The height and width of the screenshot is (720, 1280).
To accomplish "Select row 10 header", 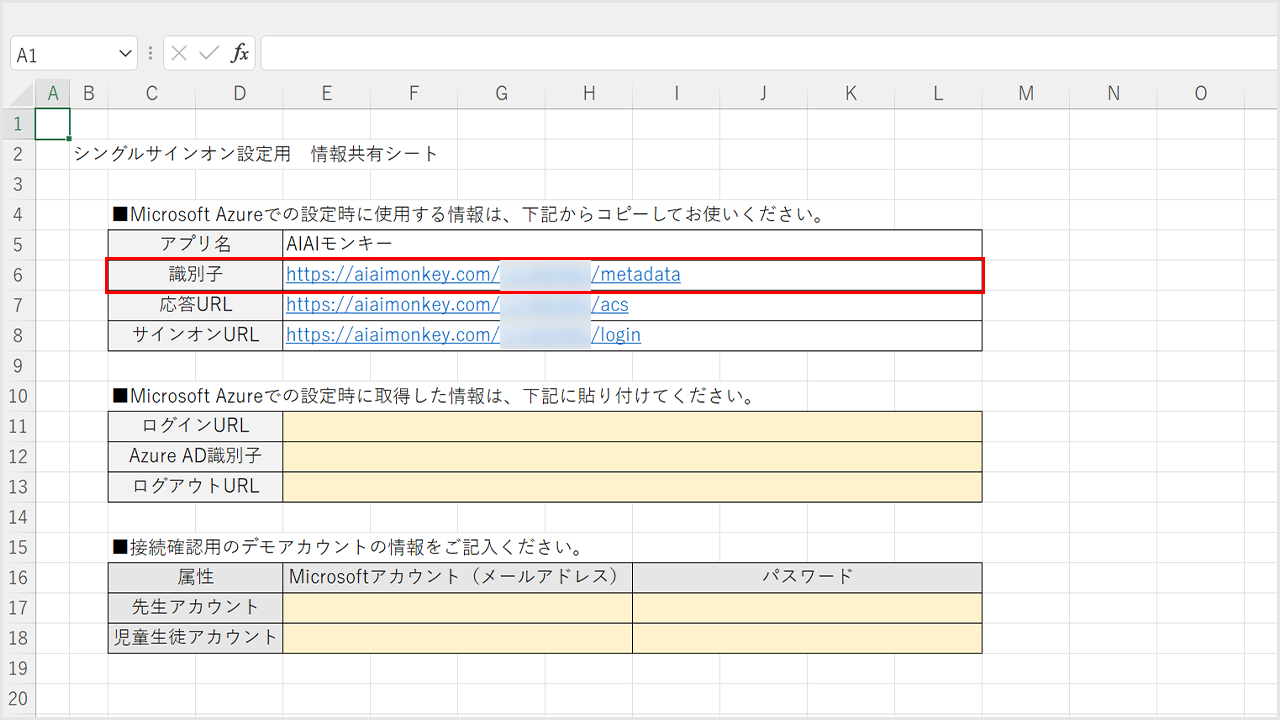I will (18, 396).
